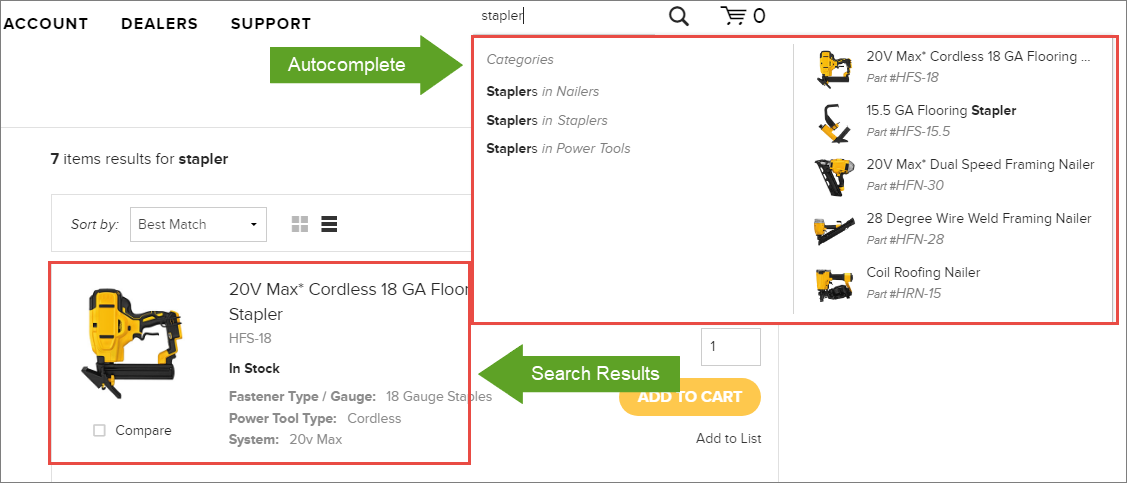Viewport: 1127px width, 483px height.
Task: Switch to list view layout icon
Action: [329, 224]
